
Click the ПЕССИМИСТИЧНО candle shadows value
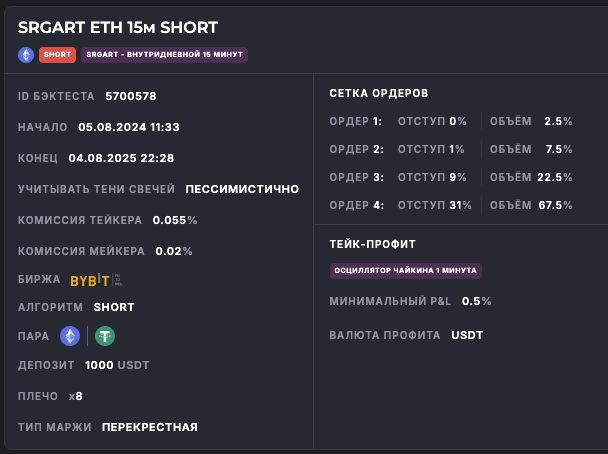point(242,188)
